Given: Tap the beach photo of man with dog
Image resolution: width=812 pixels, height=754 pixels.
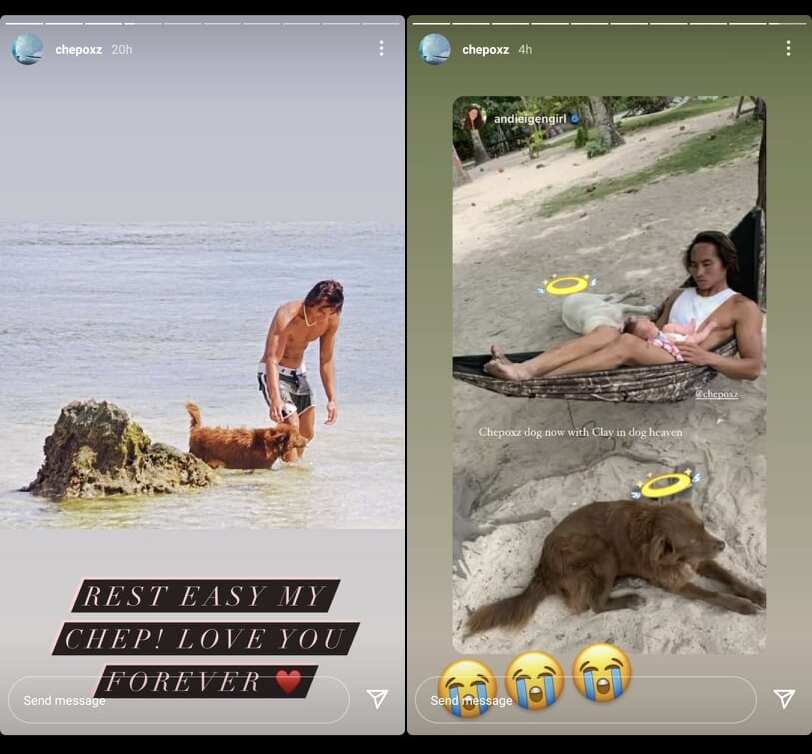Looking at the screenshot, I should click(202, 375).
